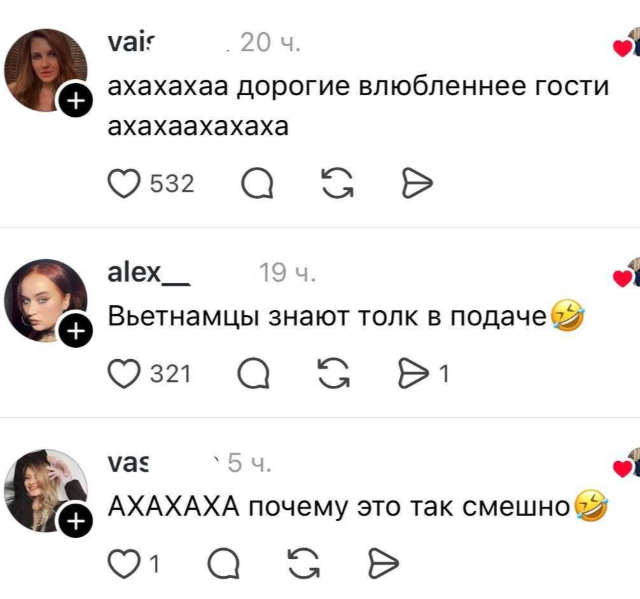Reply to the comment with 321 likes
The width and height of the screenshot is (640, 599).
point(254,373)
